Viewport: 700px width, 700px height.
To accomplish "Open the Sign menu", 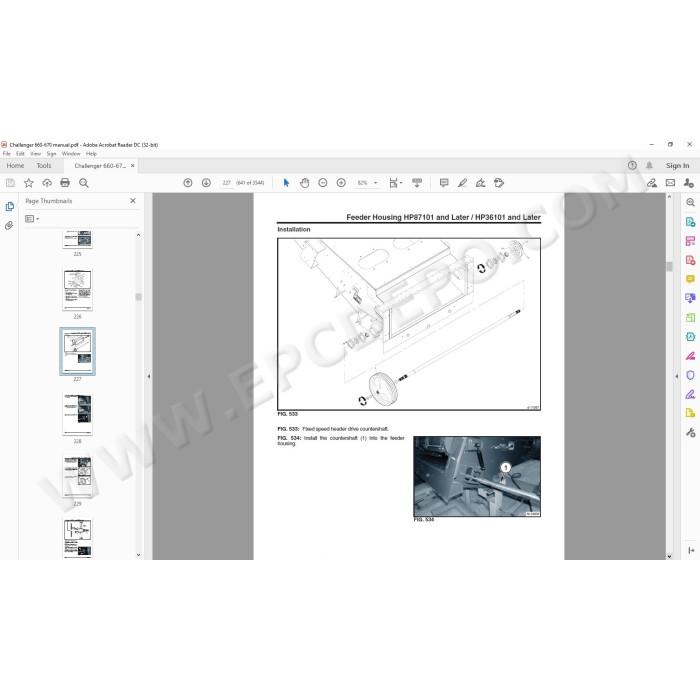I will click(52, 154).
